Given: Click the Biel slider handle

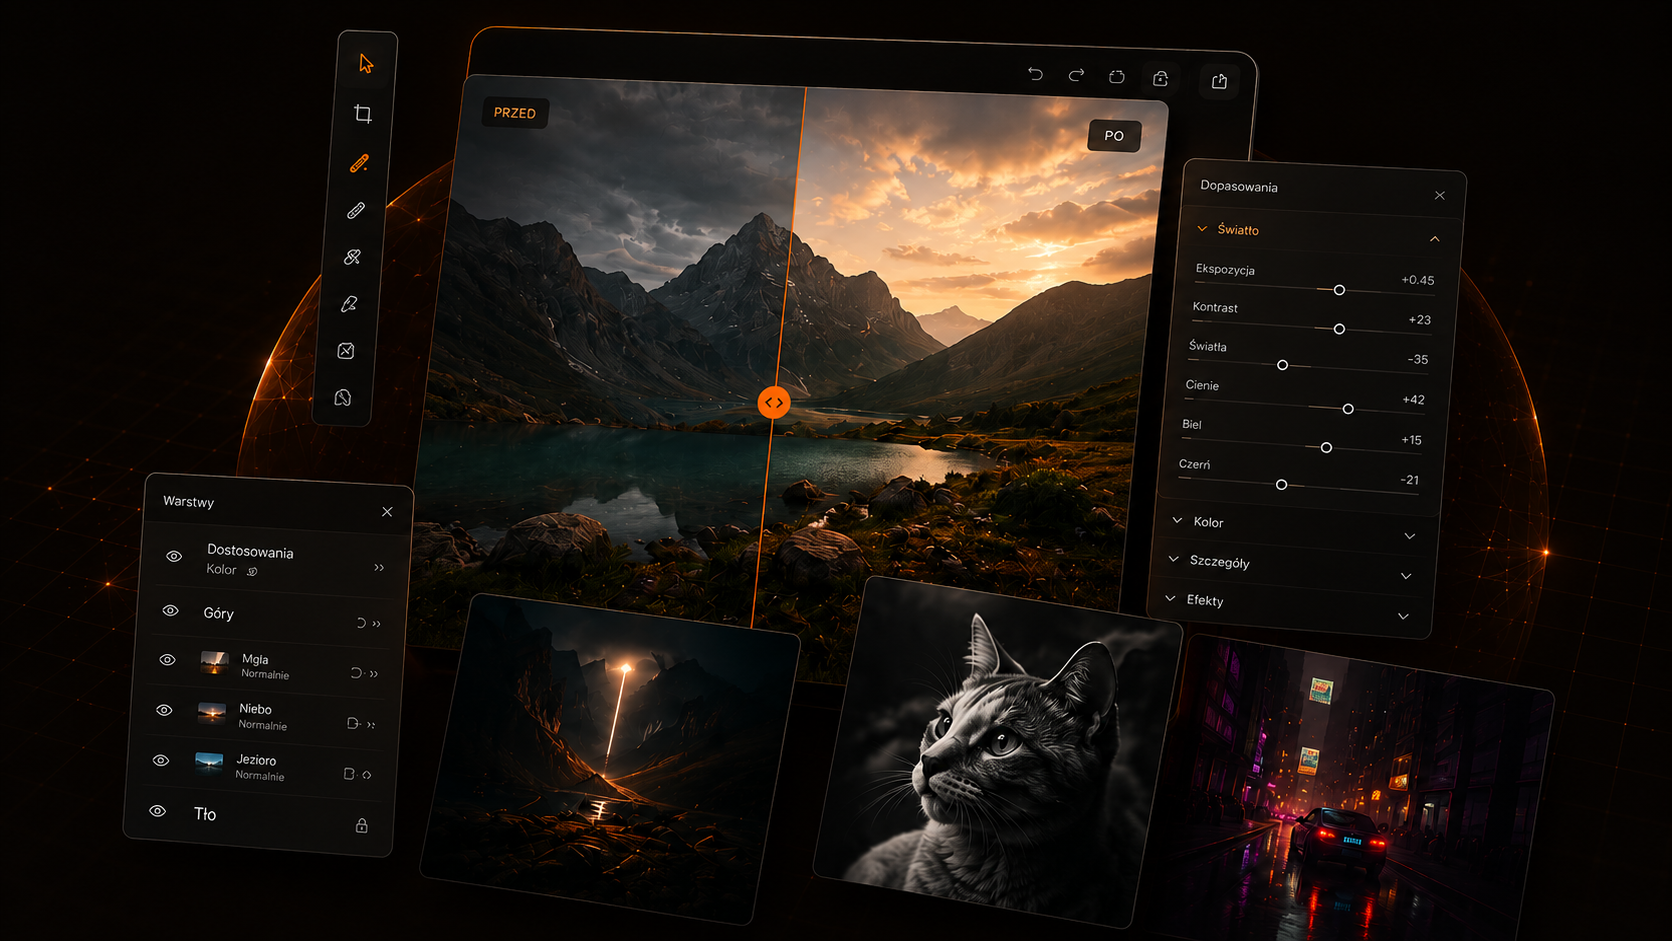Looking at the screenshot, I should 1326,448.
